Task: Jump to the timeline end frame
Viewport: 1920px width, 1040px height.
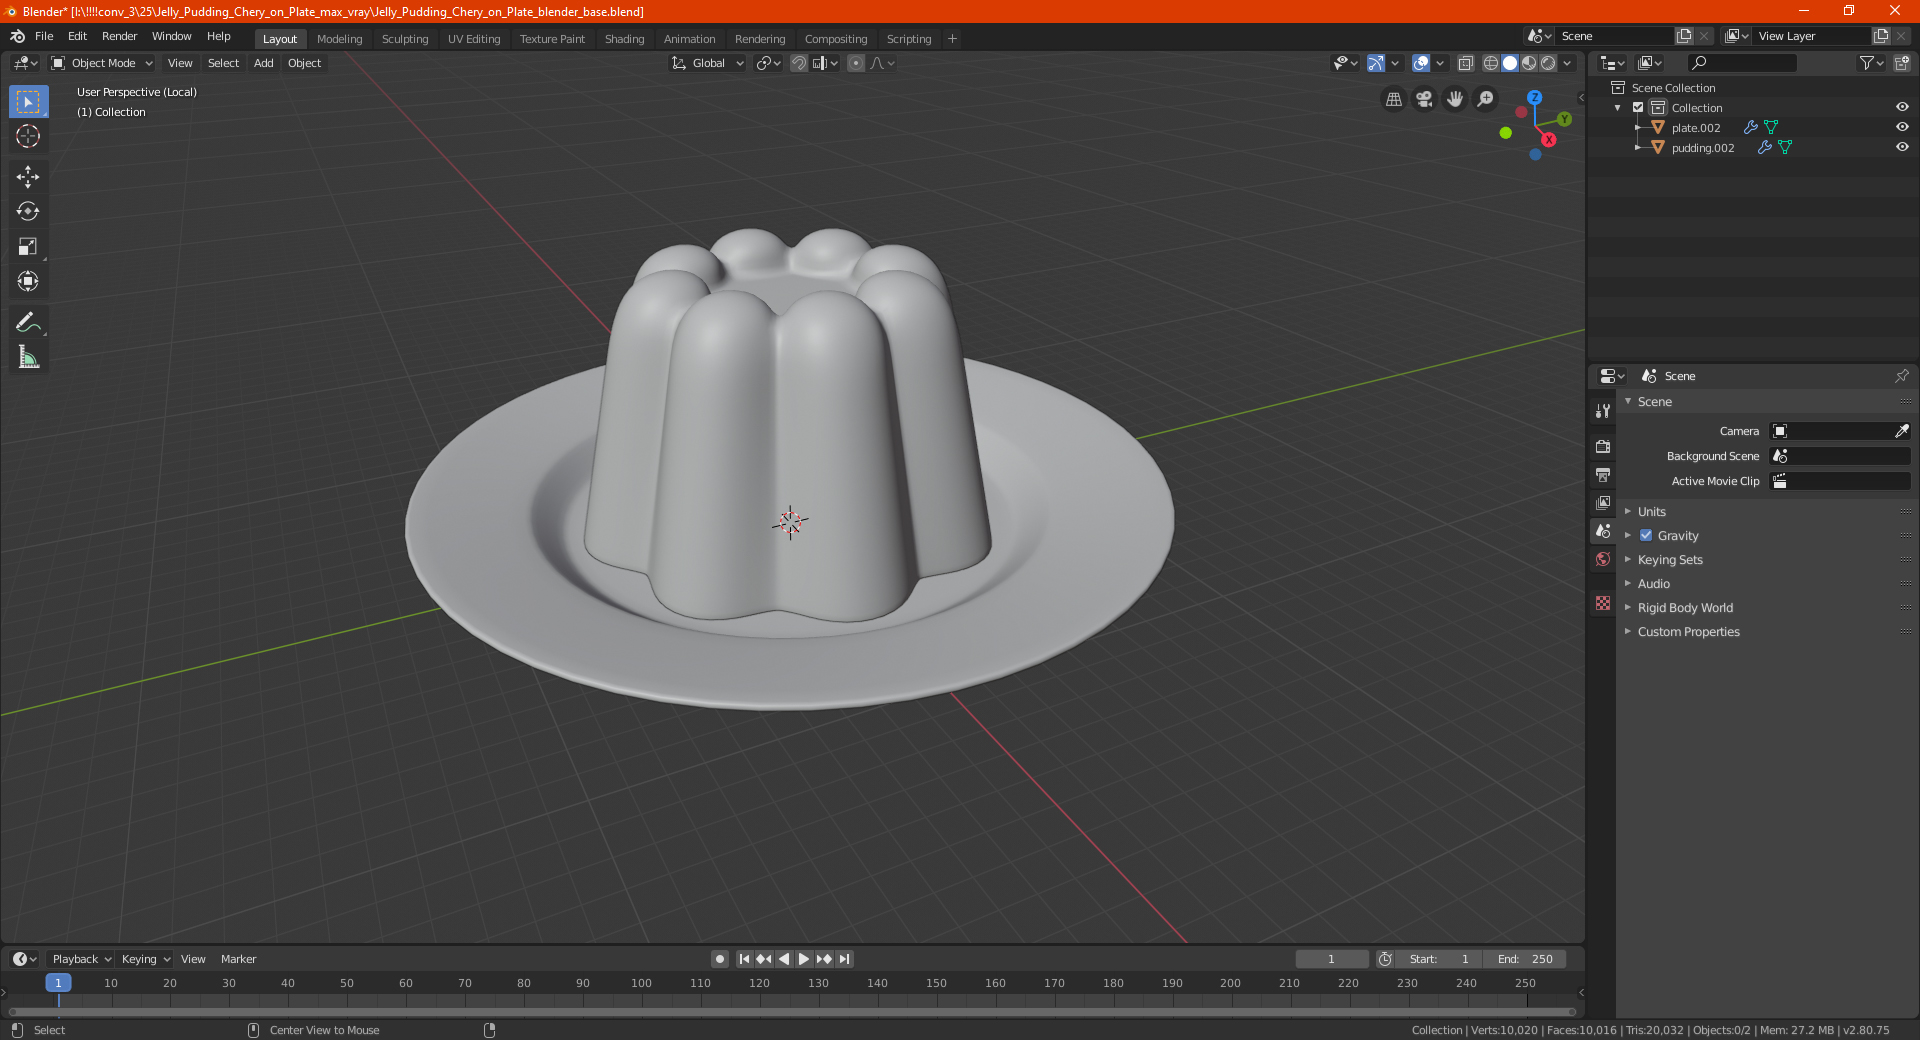Action: pos(844,959)
